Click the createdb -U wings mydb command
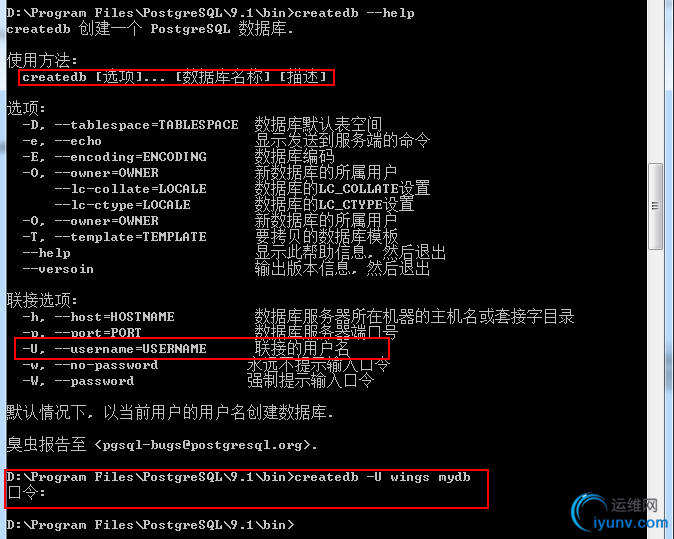The image size is (674, 539). (x=382, y=477)
